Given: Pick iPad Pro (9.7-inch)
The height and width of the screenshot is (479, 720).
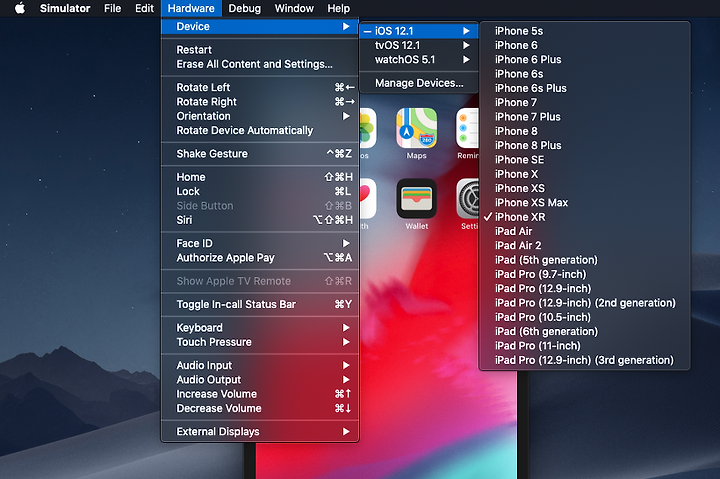Looking at the screenshot, I should coord(585,274).
